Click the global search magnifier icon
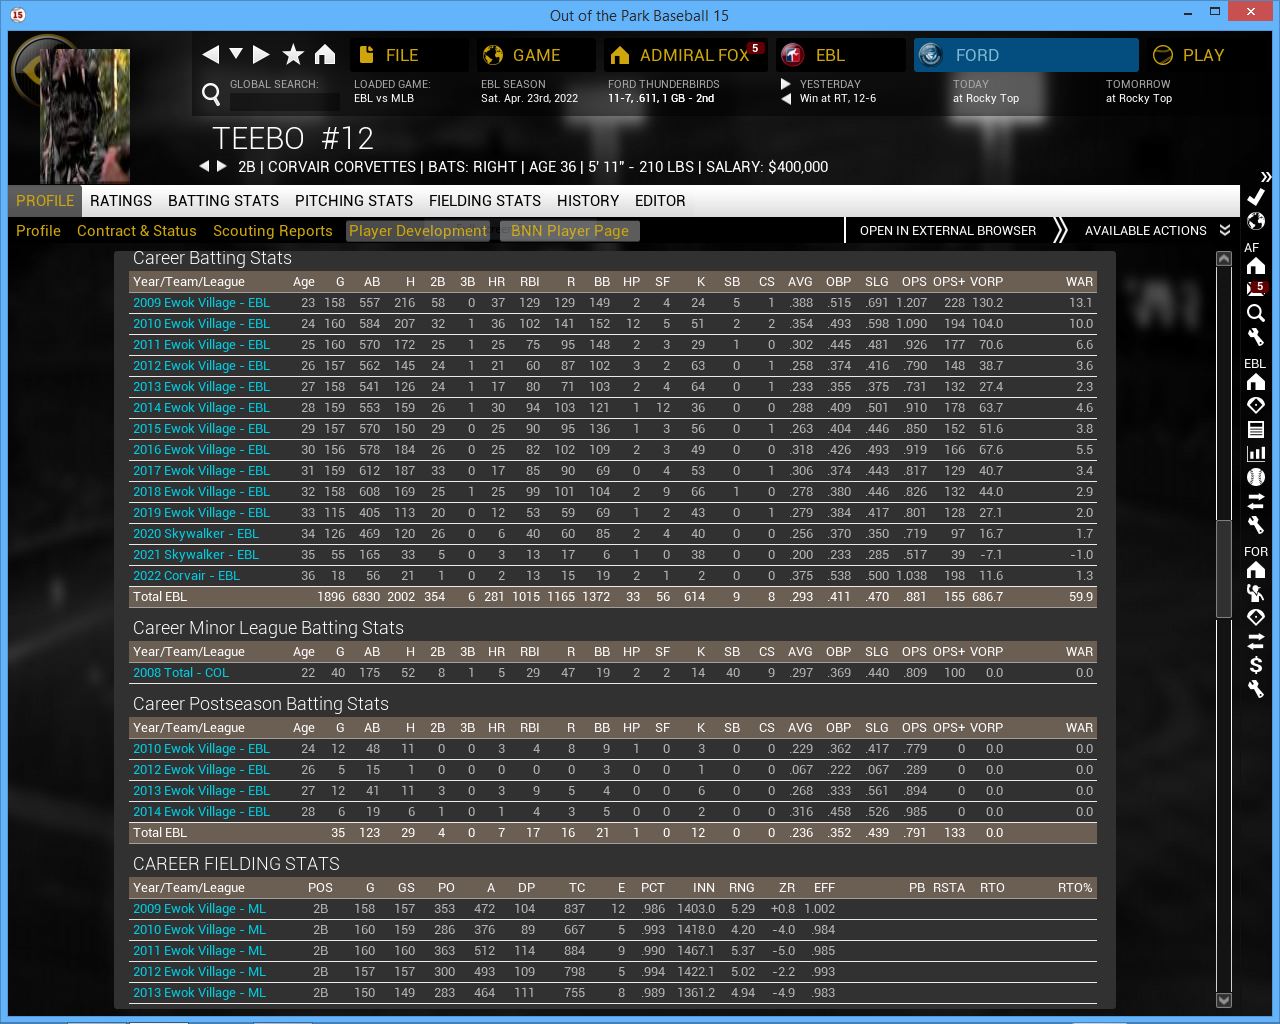1280x1024 pixels. [x=211, y=94]
